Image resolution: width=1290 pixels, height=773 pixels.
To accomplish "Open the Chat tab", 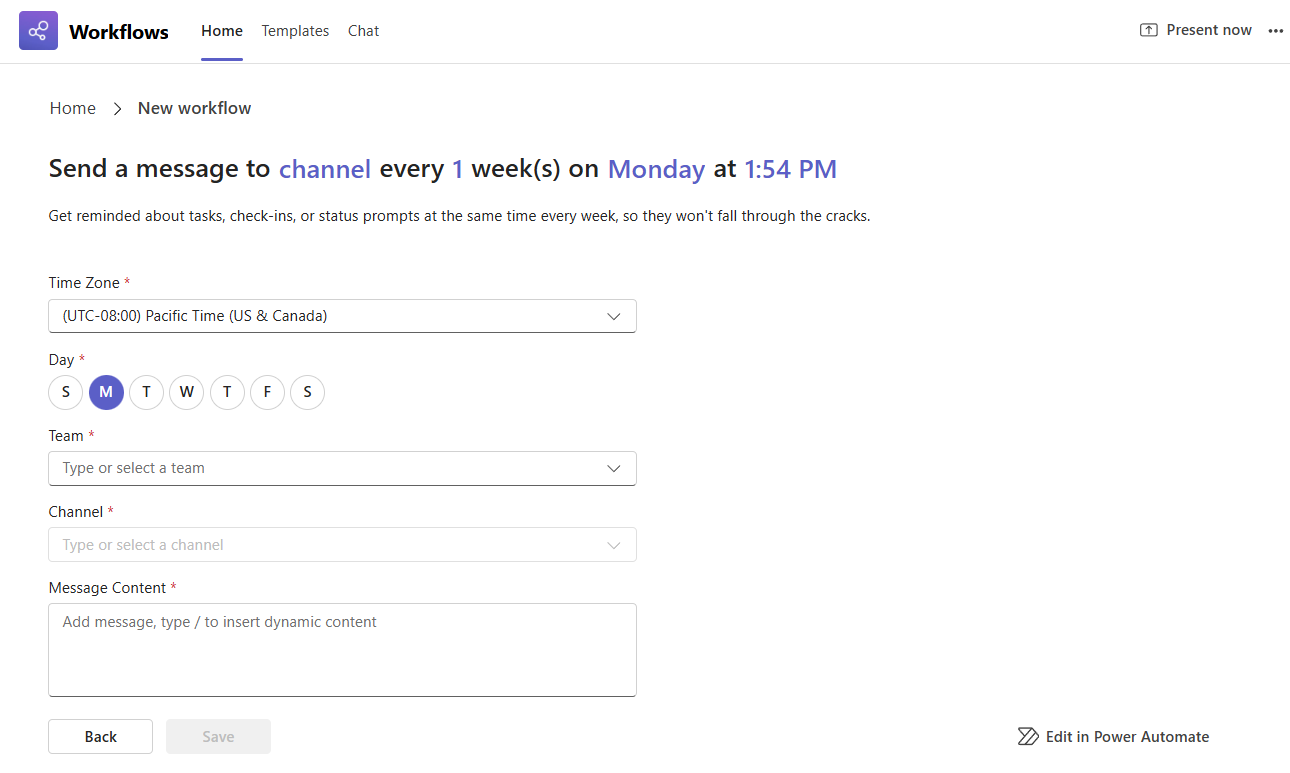I will pyautogui.click(x=363, y=31).
